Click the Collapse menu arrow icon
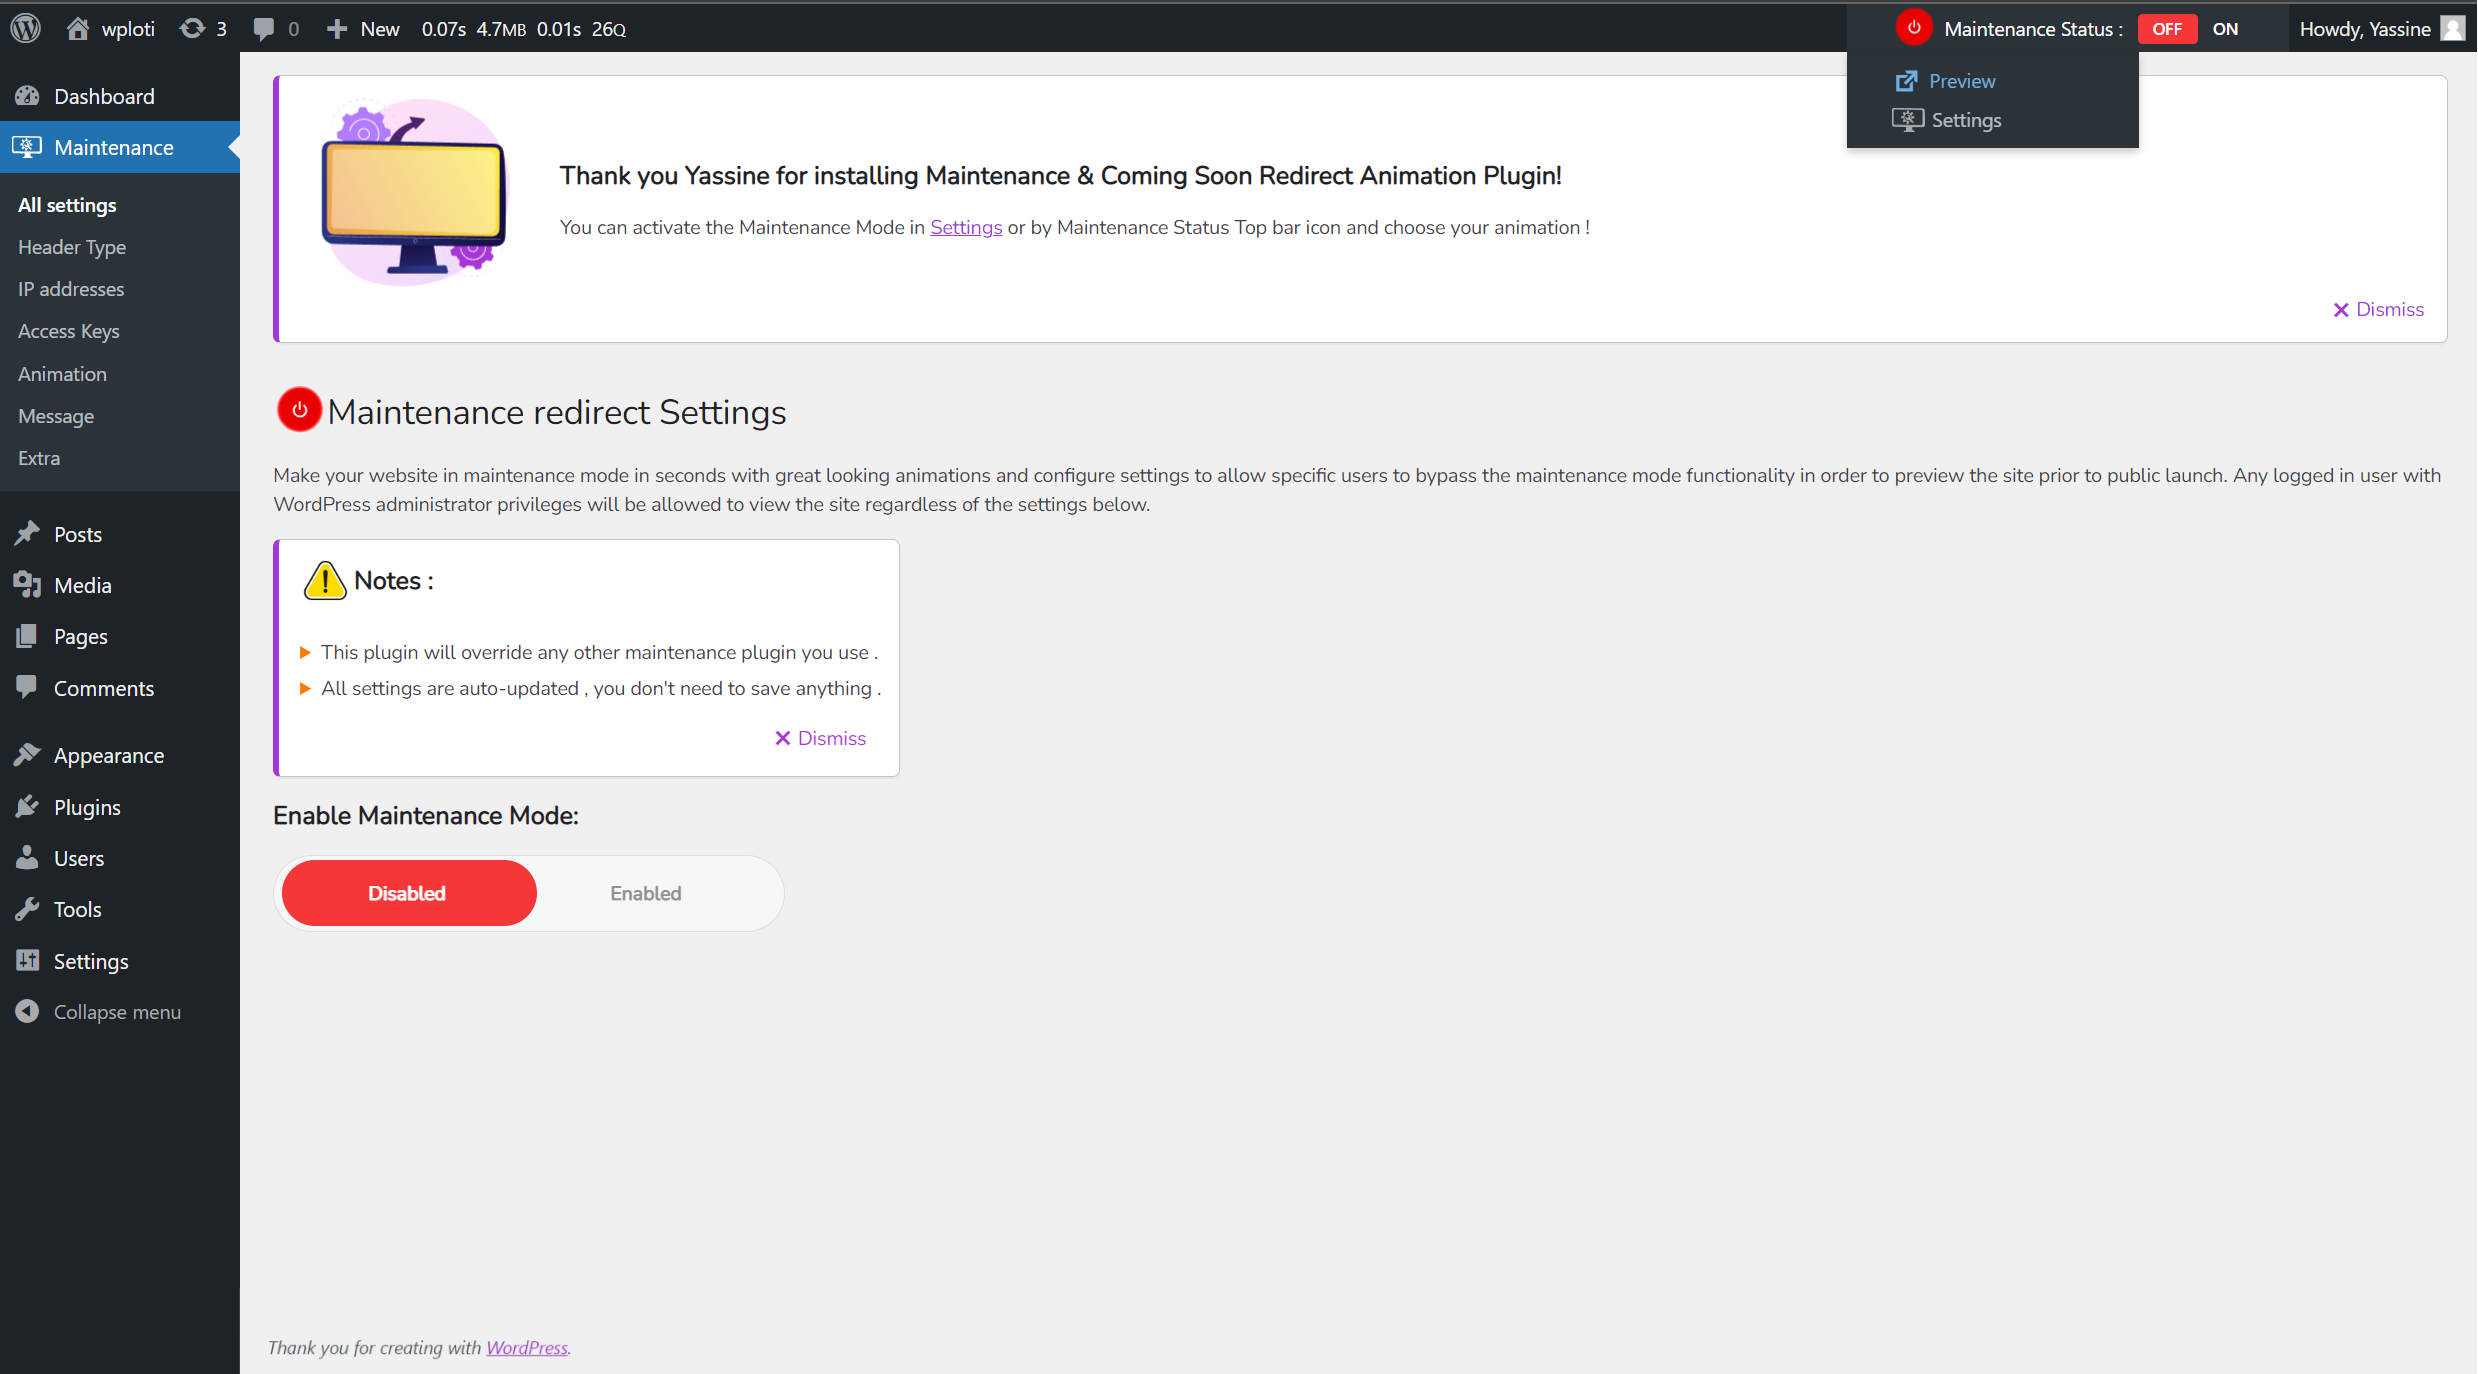Screen dimensions: 2478x1374 (27, 1012)
